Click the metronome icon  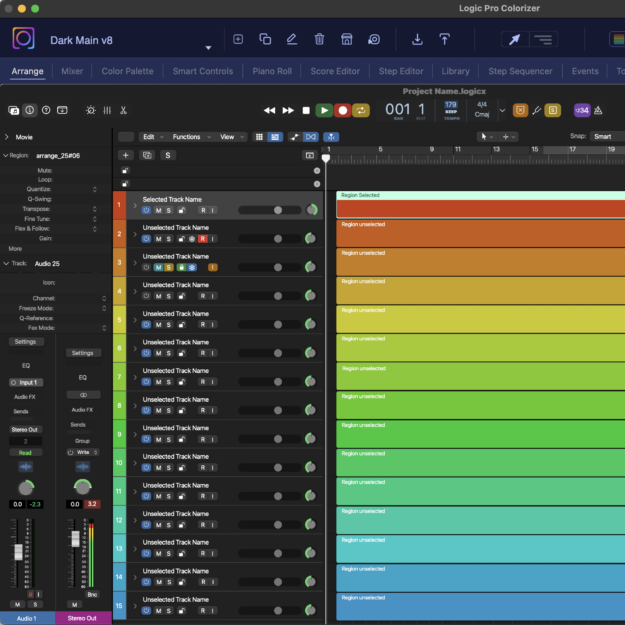(x=598, y=110)
